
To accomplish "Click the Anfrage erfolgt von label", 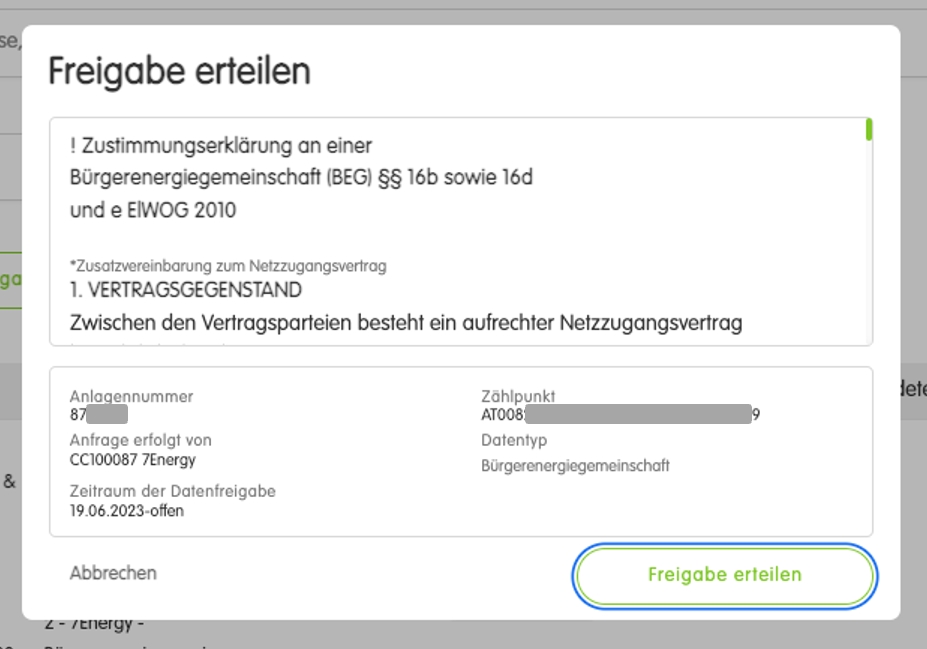I will pyautogui.click(x=140, y=440).
